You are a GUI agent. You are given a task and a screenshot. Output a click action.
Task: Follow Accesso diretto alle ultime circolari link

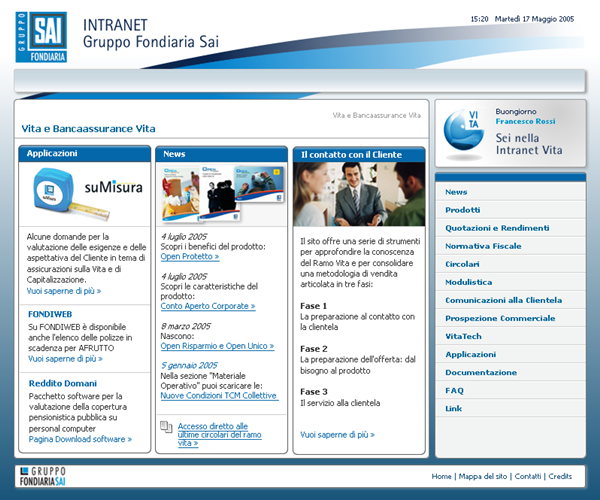coord(219,435)
